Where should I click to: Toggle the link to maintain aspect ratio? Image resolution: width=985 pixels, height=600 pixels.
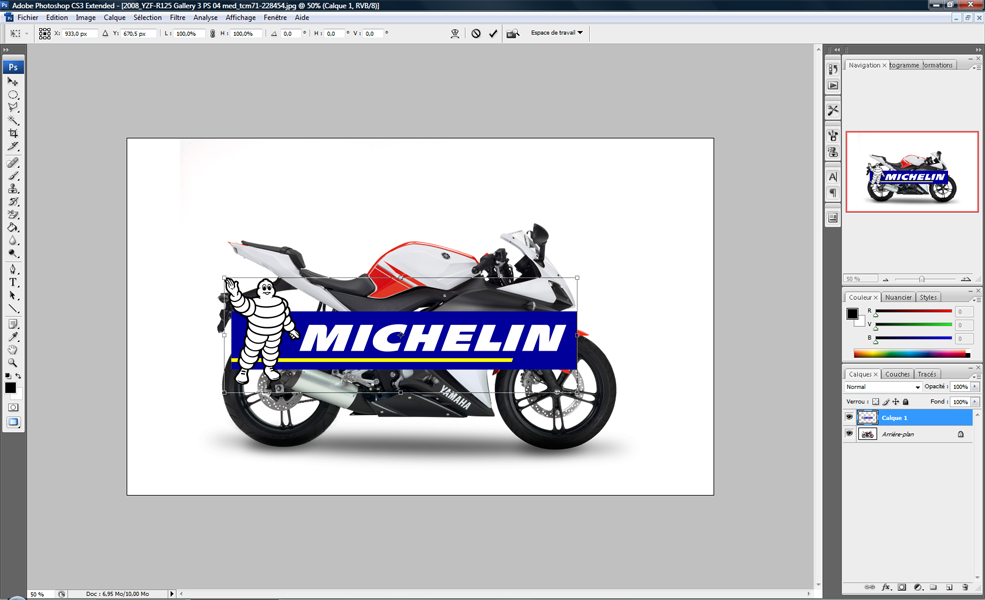[x=212, y=33]
